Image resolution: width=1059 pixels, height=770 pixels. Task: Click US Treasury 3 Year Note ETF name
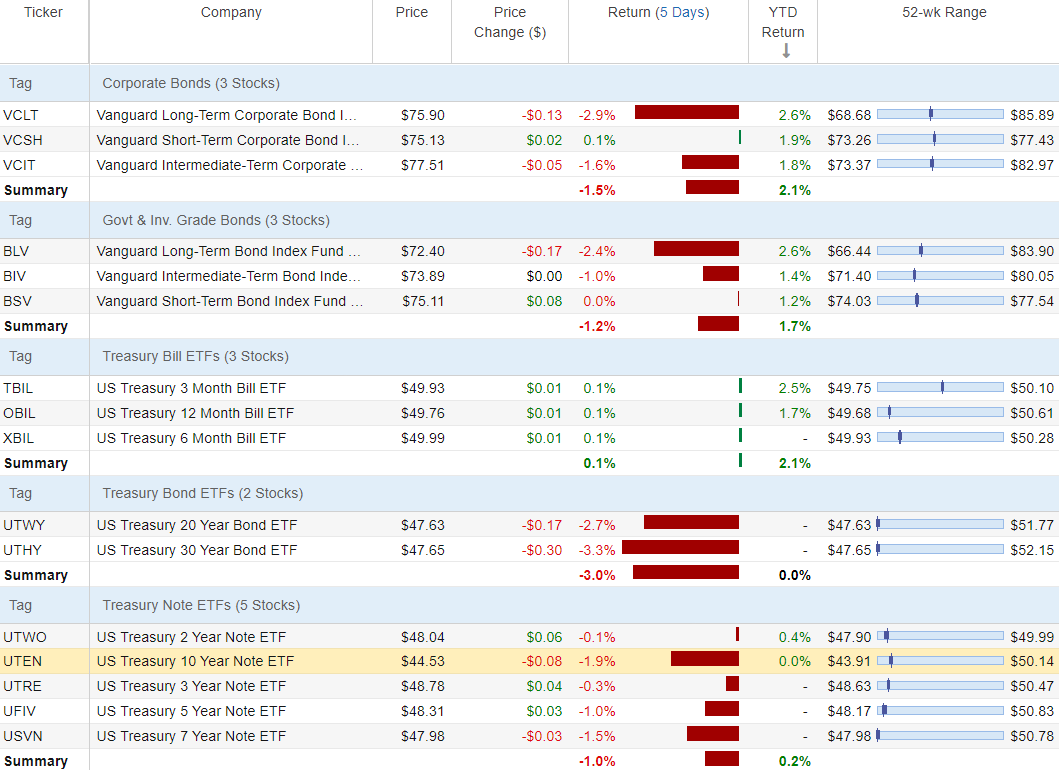191,686
